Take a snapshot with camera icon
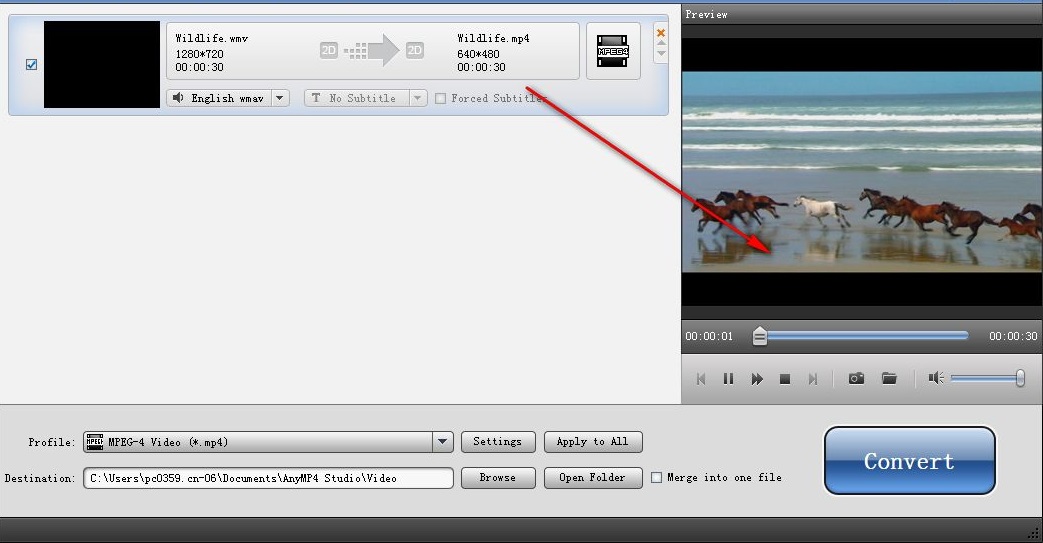Image resolution: width=1043 pixels, height=543 pixels. coord(856,379)
